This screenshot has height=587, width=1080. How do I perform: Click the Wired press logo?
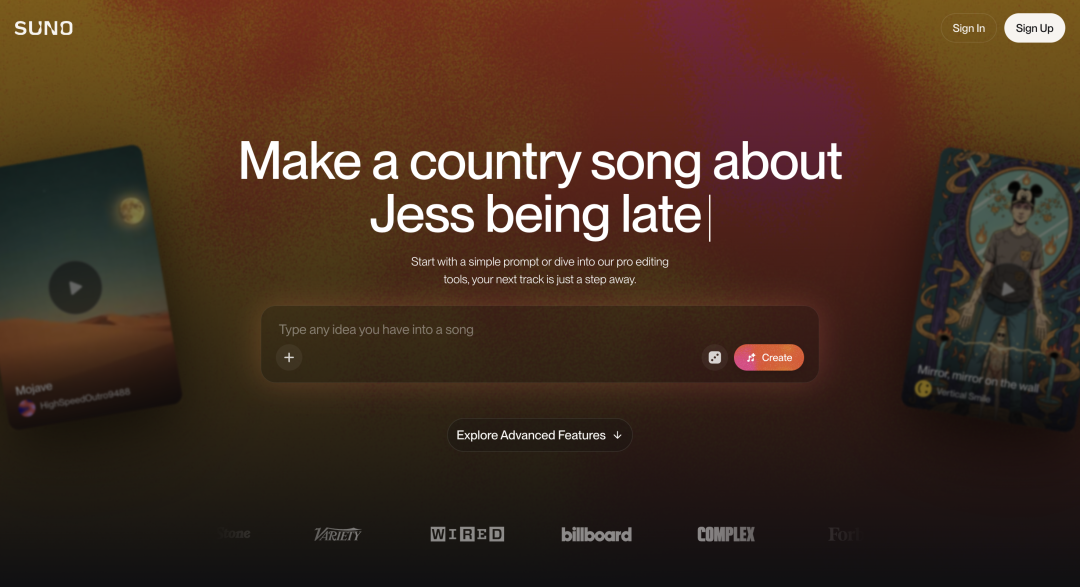pyautogui.click(x=467, y=534)
